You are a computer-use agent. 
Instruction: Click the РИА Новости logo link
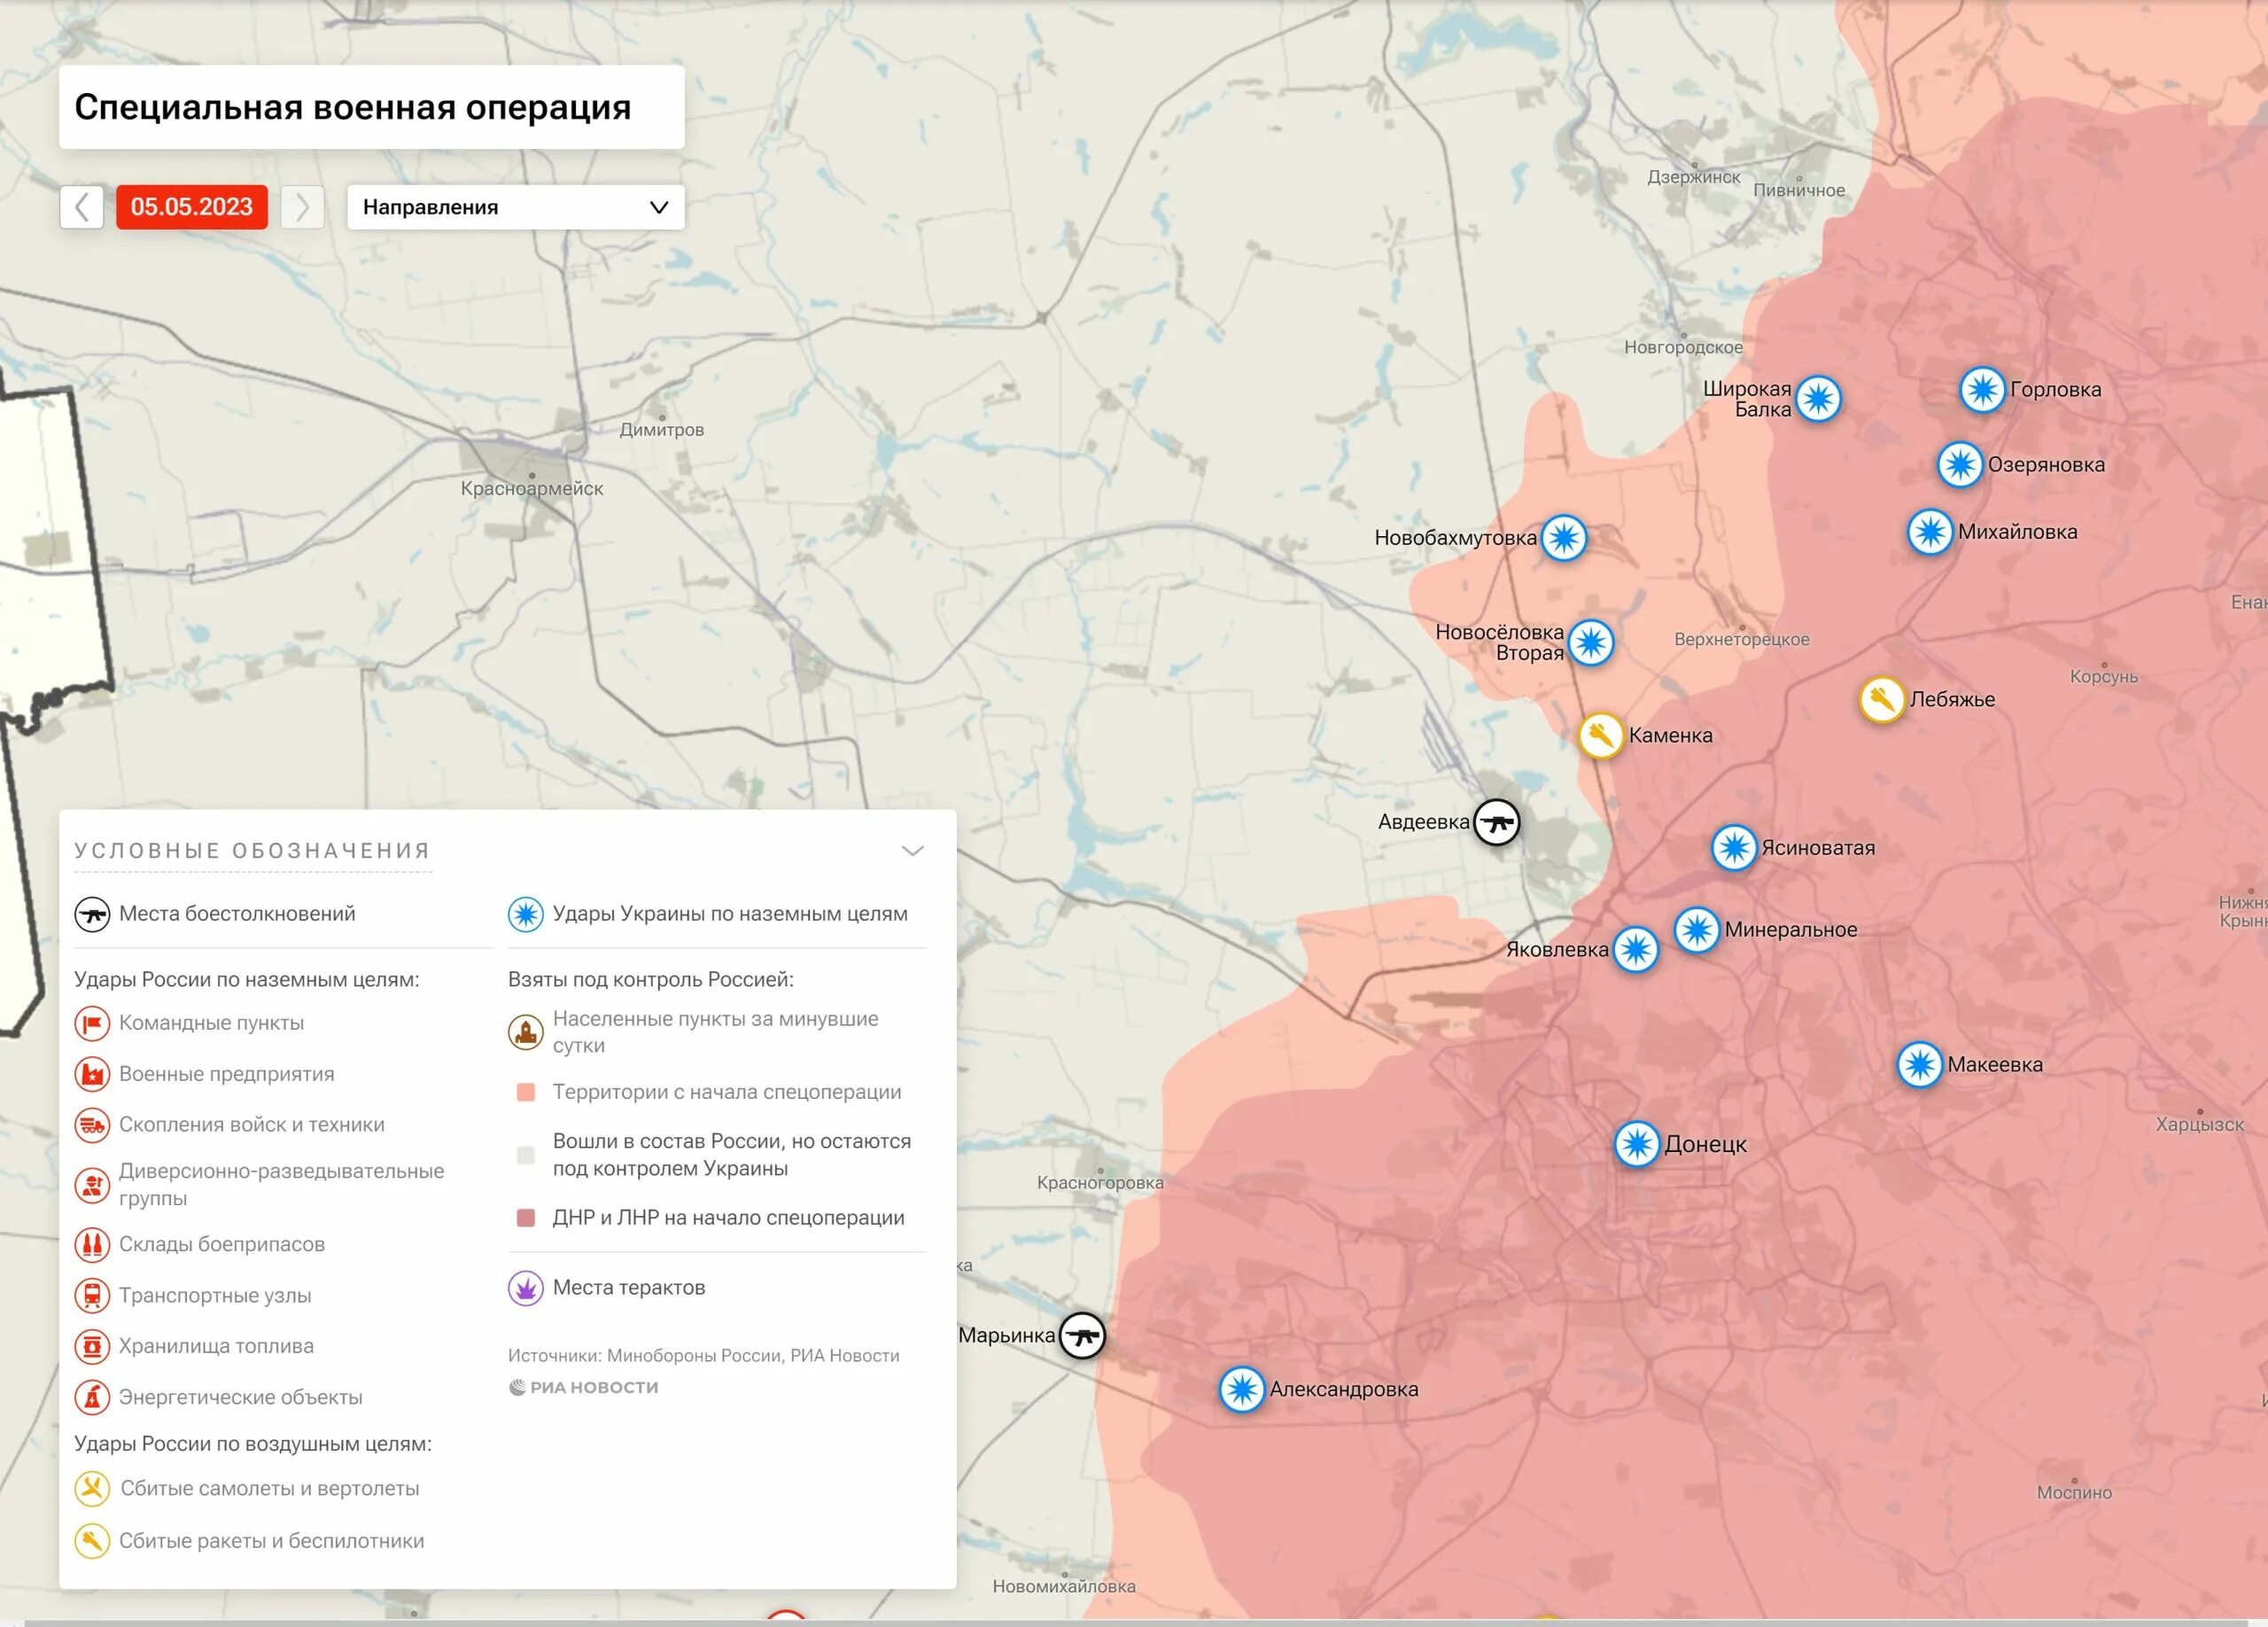[x=584, y=1387]
